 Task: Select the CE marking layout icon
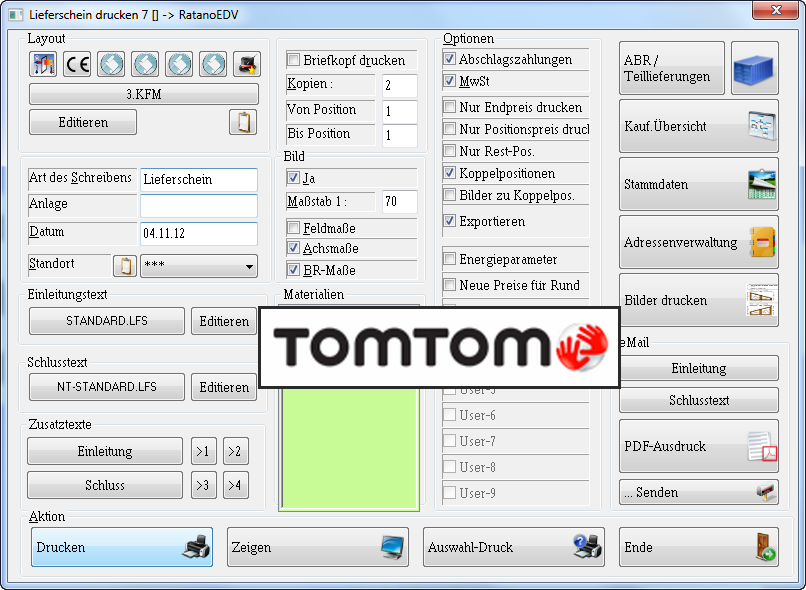click(x=77, y=64)
